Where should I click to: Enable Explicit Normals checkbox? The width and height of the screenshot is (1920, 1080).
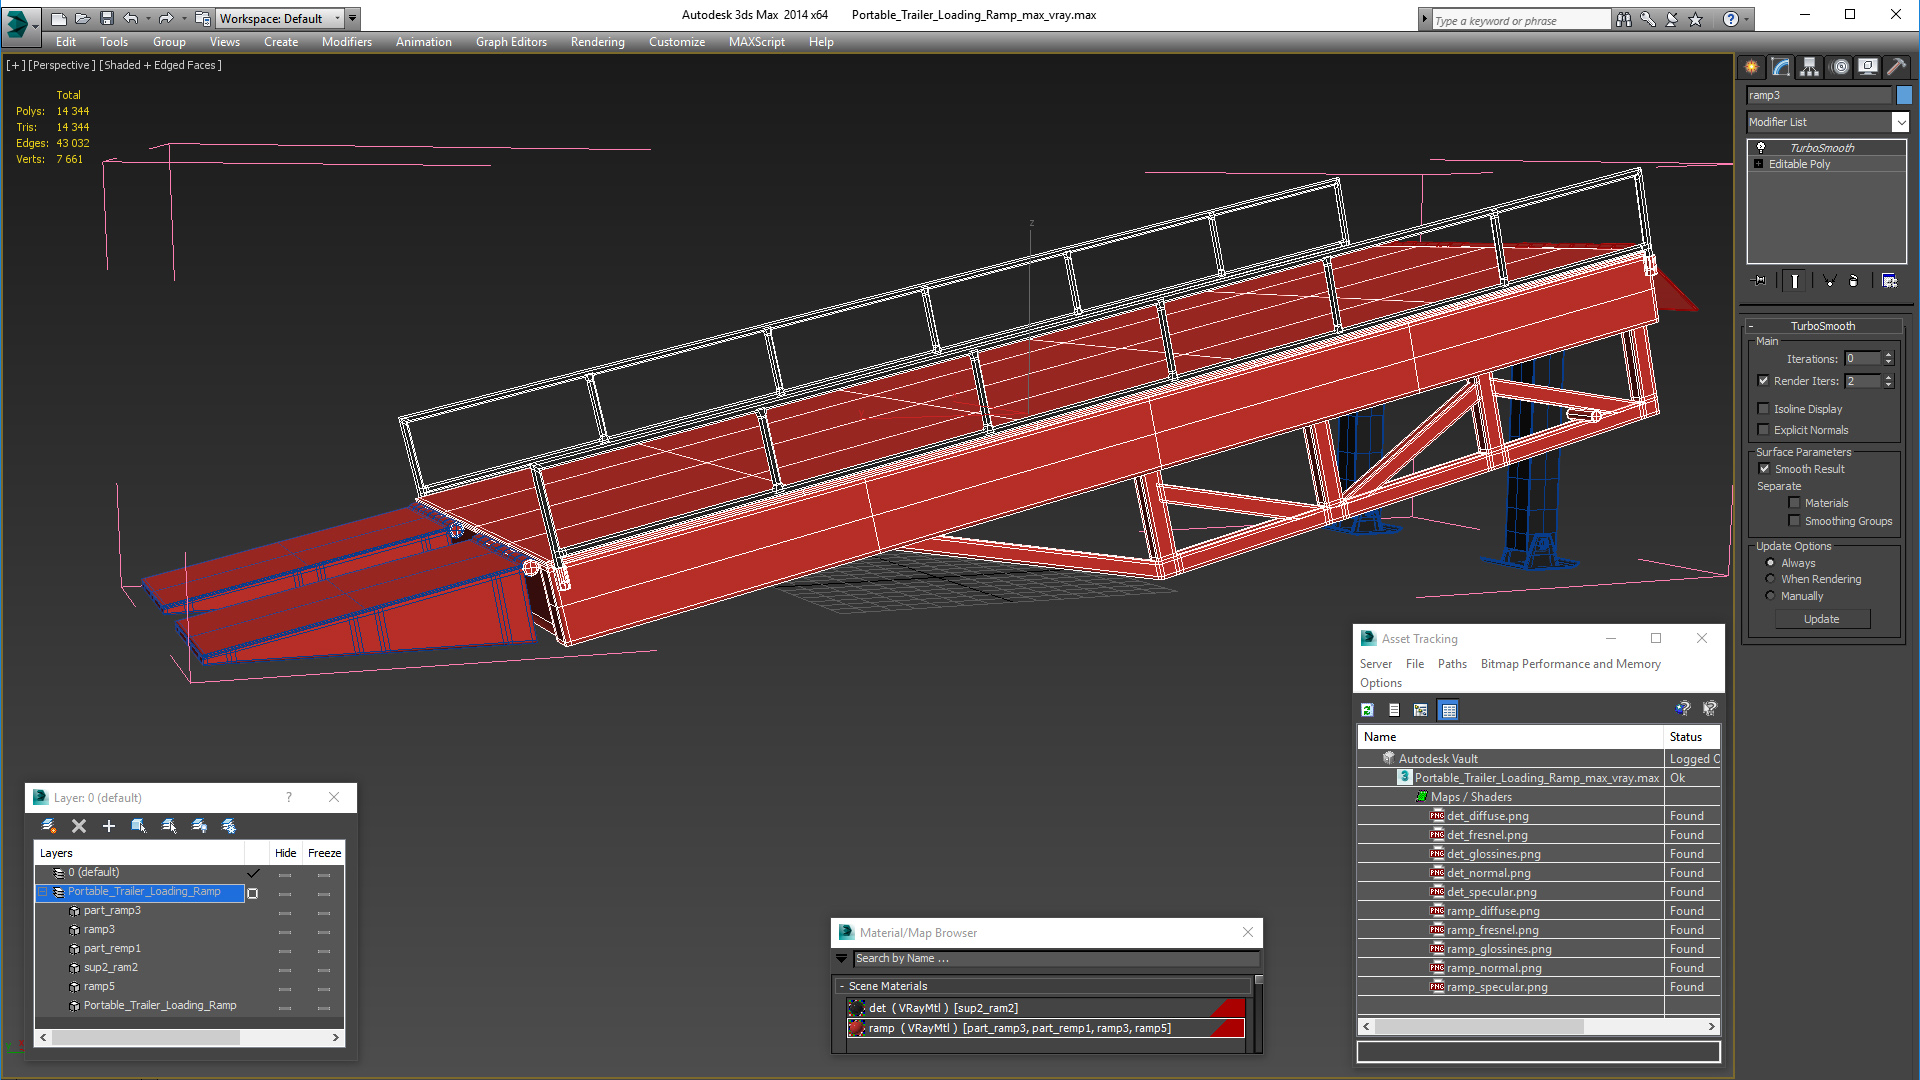pos(1764,430)
